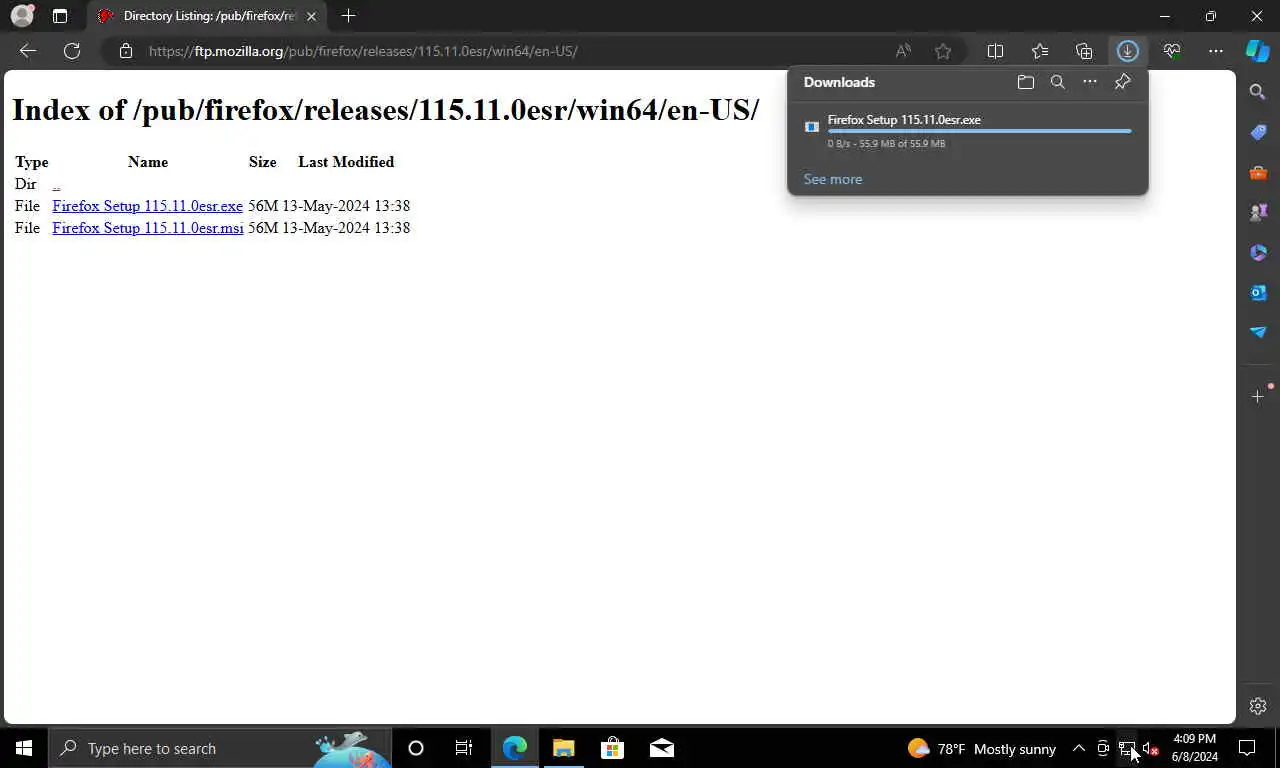
Task: Open File Explorer from taskbar
Action: (563, 748)
